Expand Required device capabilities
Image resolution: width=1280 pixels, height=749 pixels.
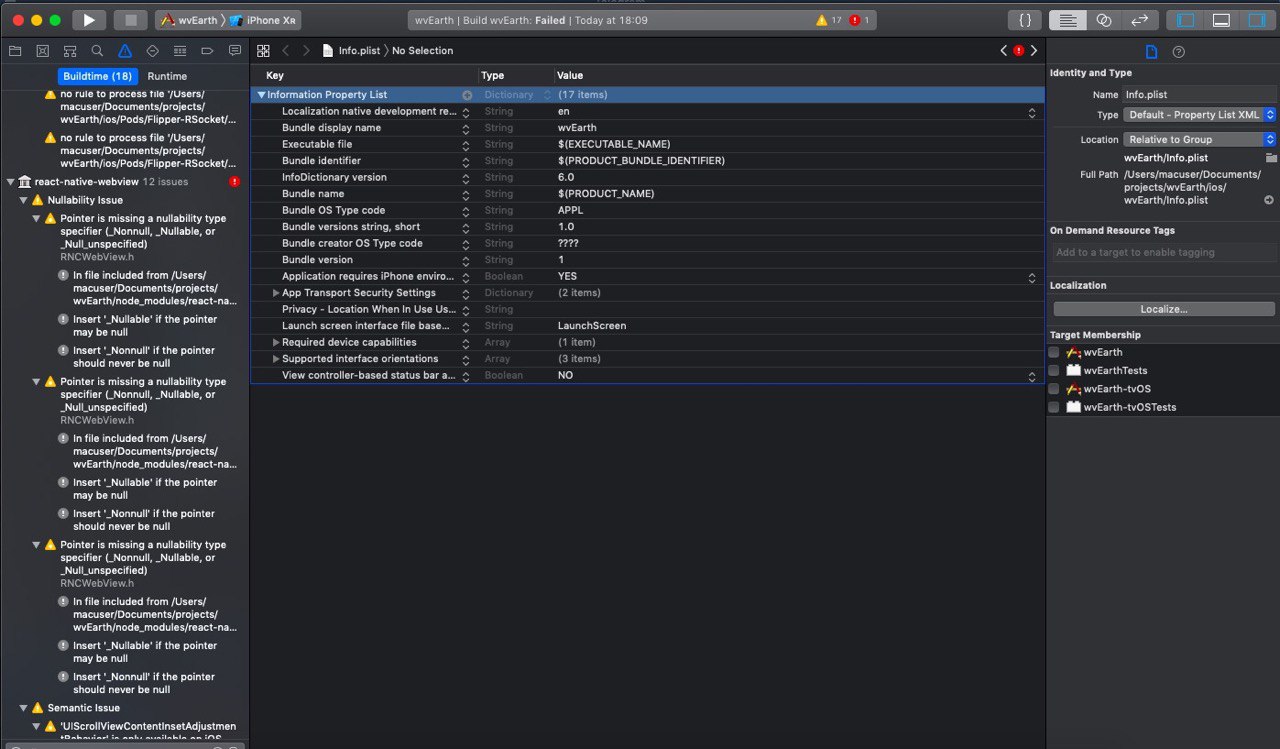click(276, 342)
